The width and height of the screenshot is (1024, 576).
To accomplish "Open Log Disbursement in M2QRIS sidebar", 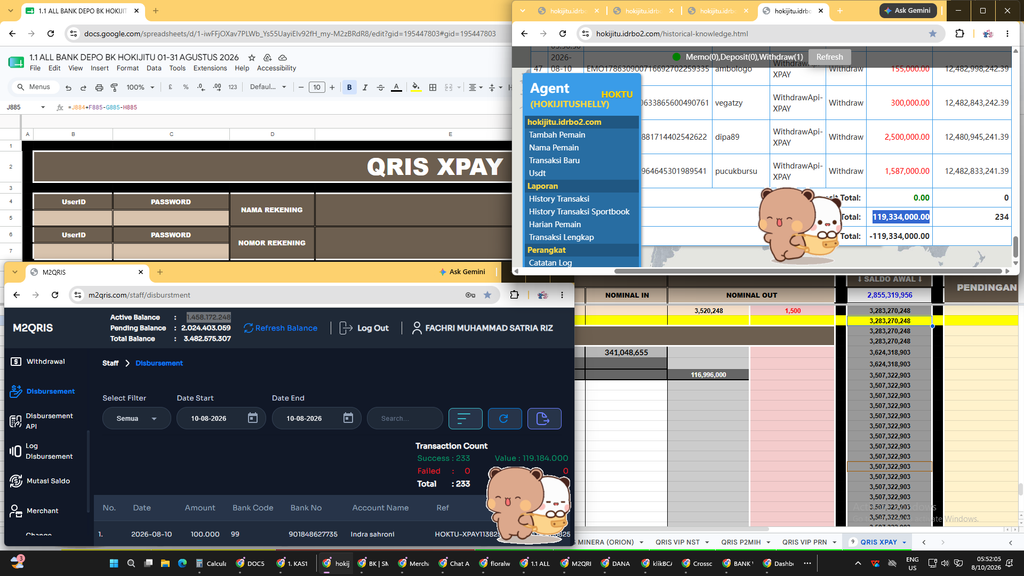I will pyautogui.click(x=41, y=451).
